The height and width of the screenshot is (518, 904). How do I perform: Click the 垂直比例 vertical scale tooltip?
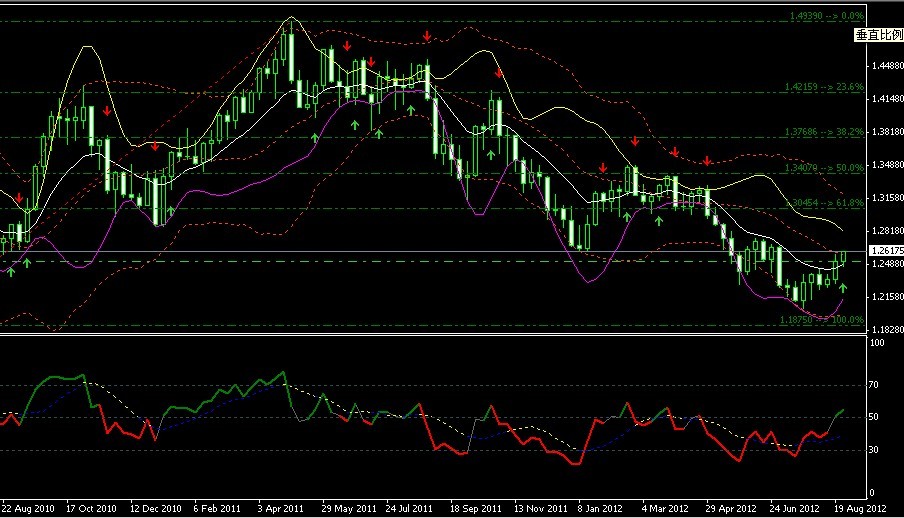coord(879,35)
